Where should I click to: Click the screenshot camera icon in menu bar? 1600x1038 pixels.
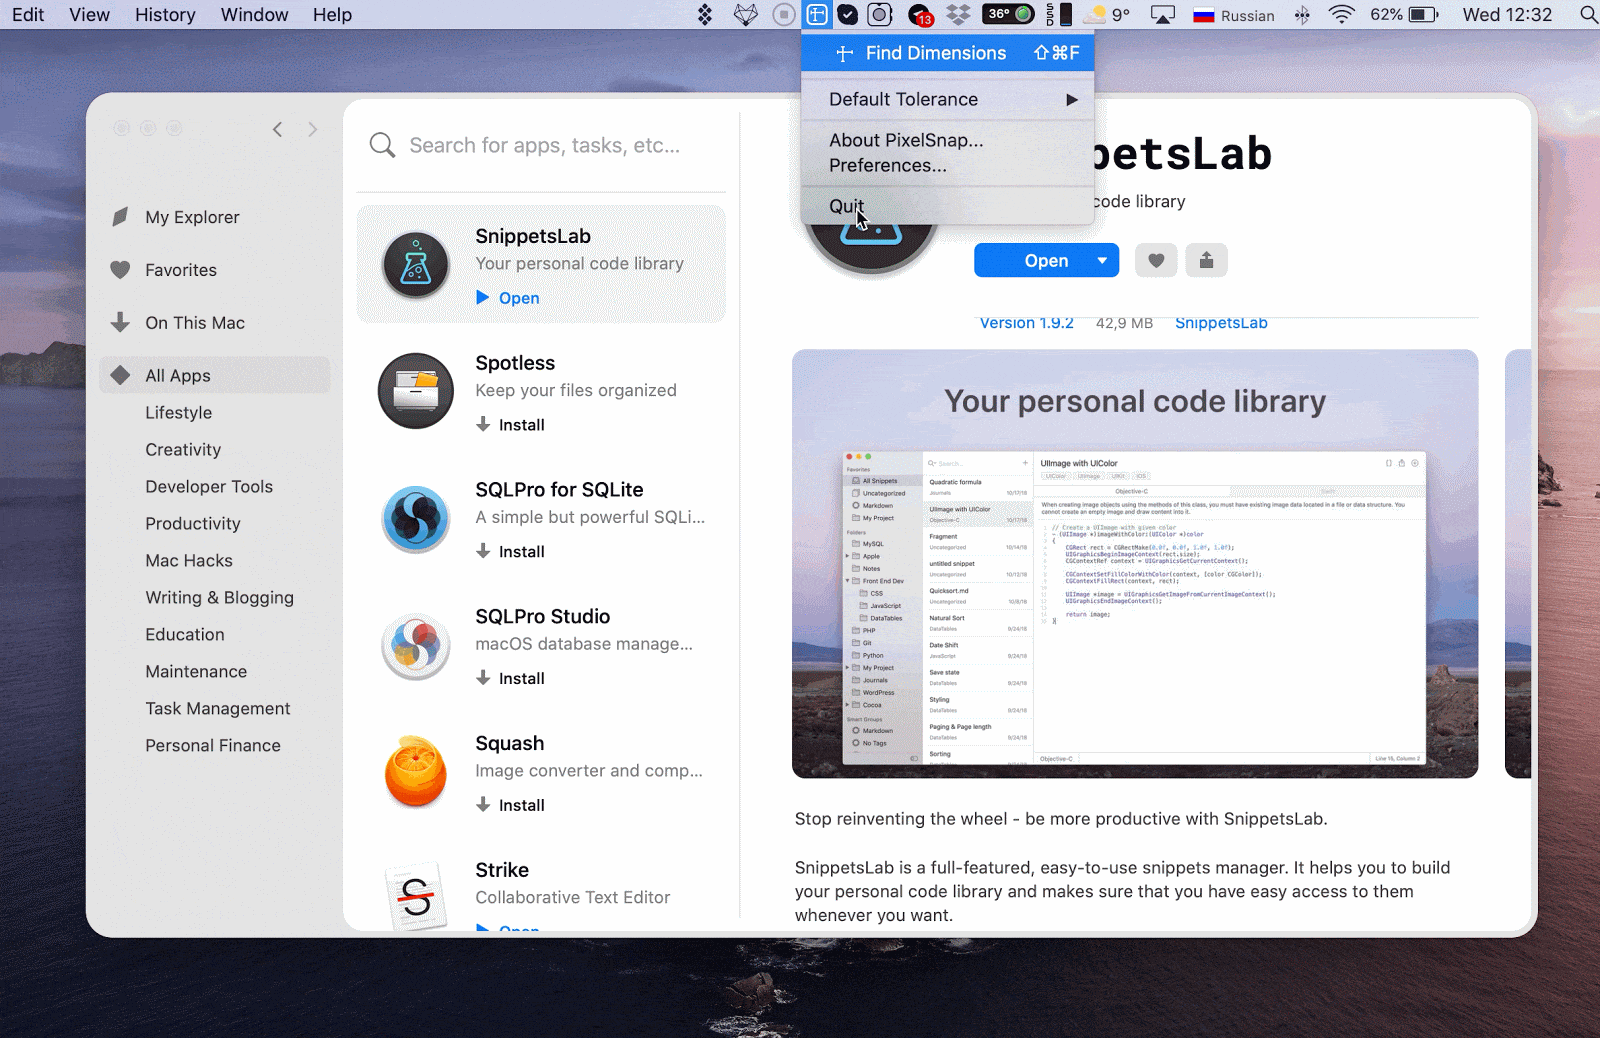[880, 15]
